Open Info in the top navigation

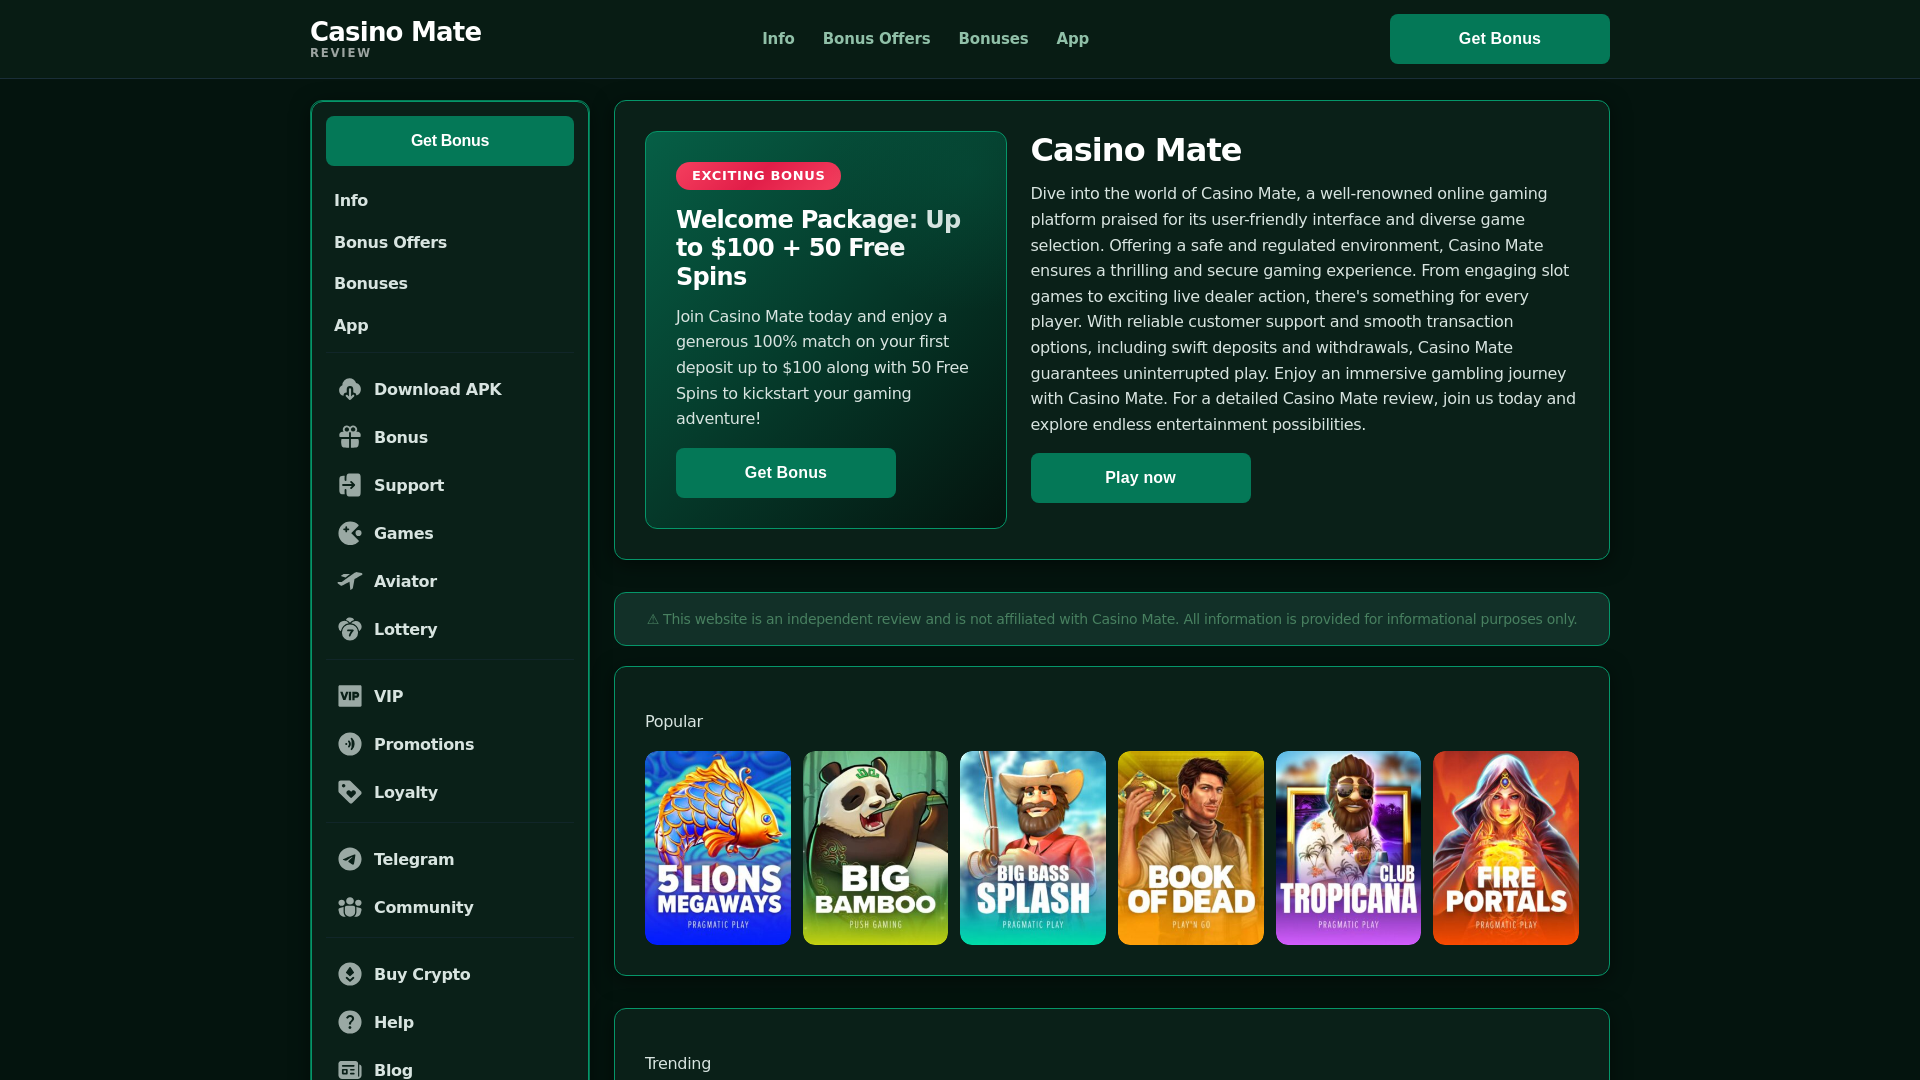click(x=778, y=39)
